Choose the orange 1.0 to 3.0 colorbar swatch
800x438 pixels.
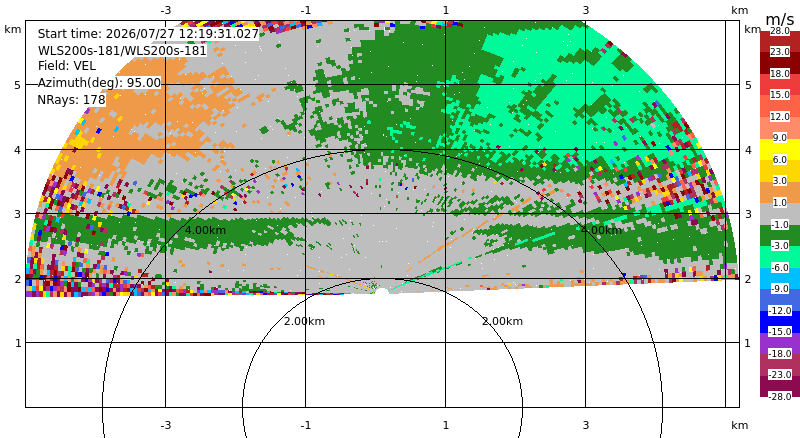click(x=780, y=192)
